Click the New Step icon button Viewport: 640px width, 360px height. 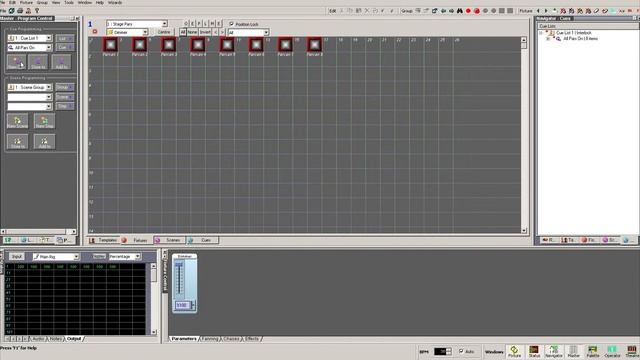(44, 121)
